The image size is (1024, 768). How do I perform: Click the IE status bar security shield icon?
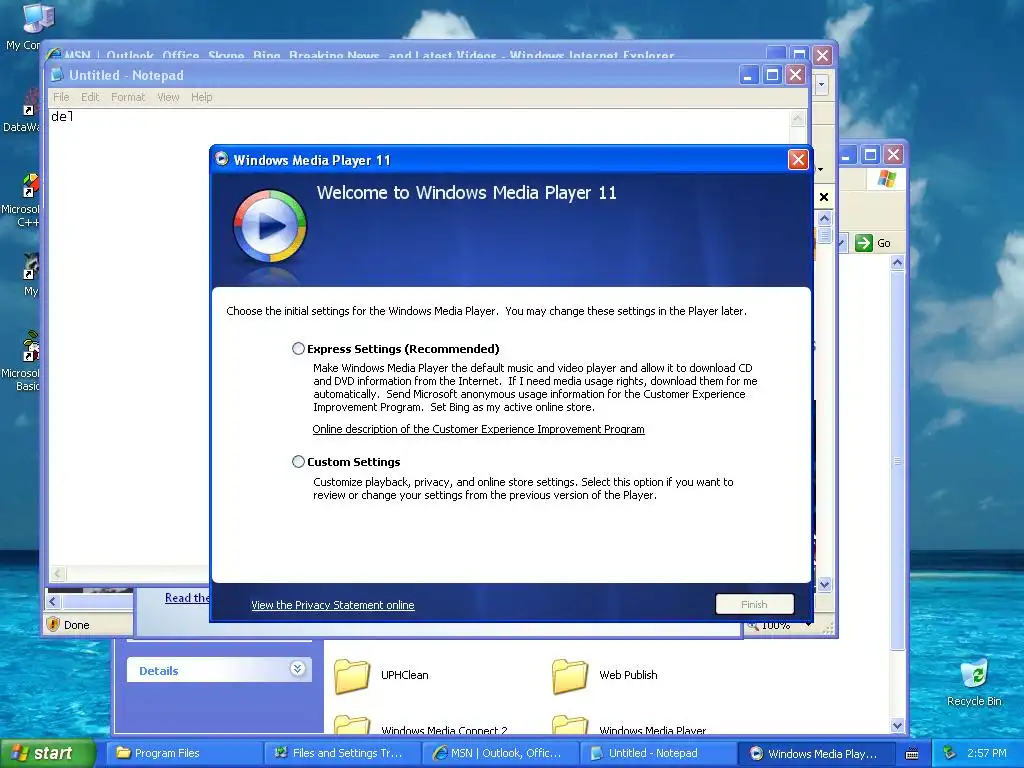click(x=54, y=624)
